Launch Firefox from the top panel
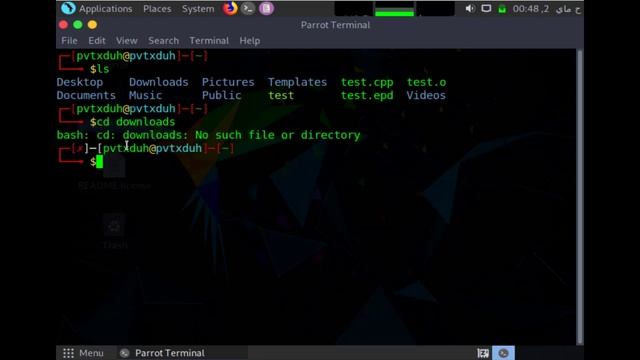 coord(230,8)
